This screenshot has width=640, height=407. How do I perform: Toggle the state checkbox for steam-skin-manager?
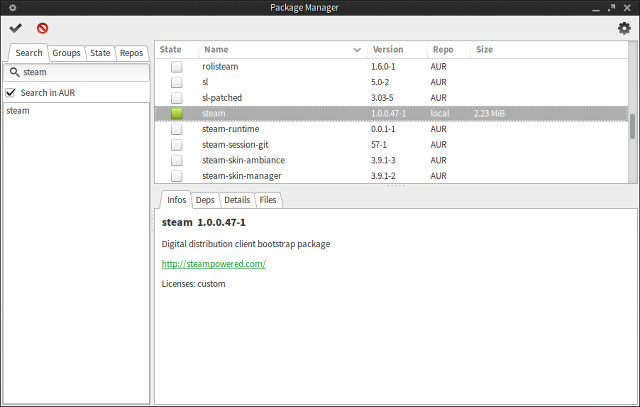[177, 176]
